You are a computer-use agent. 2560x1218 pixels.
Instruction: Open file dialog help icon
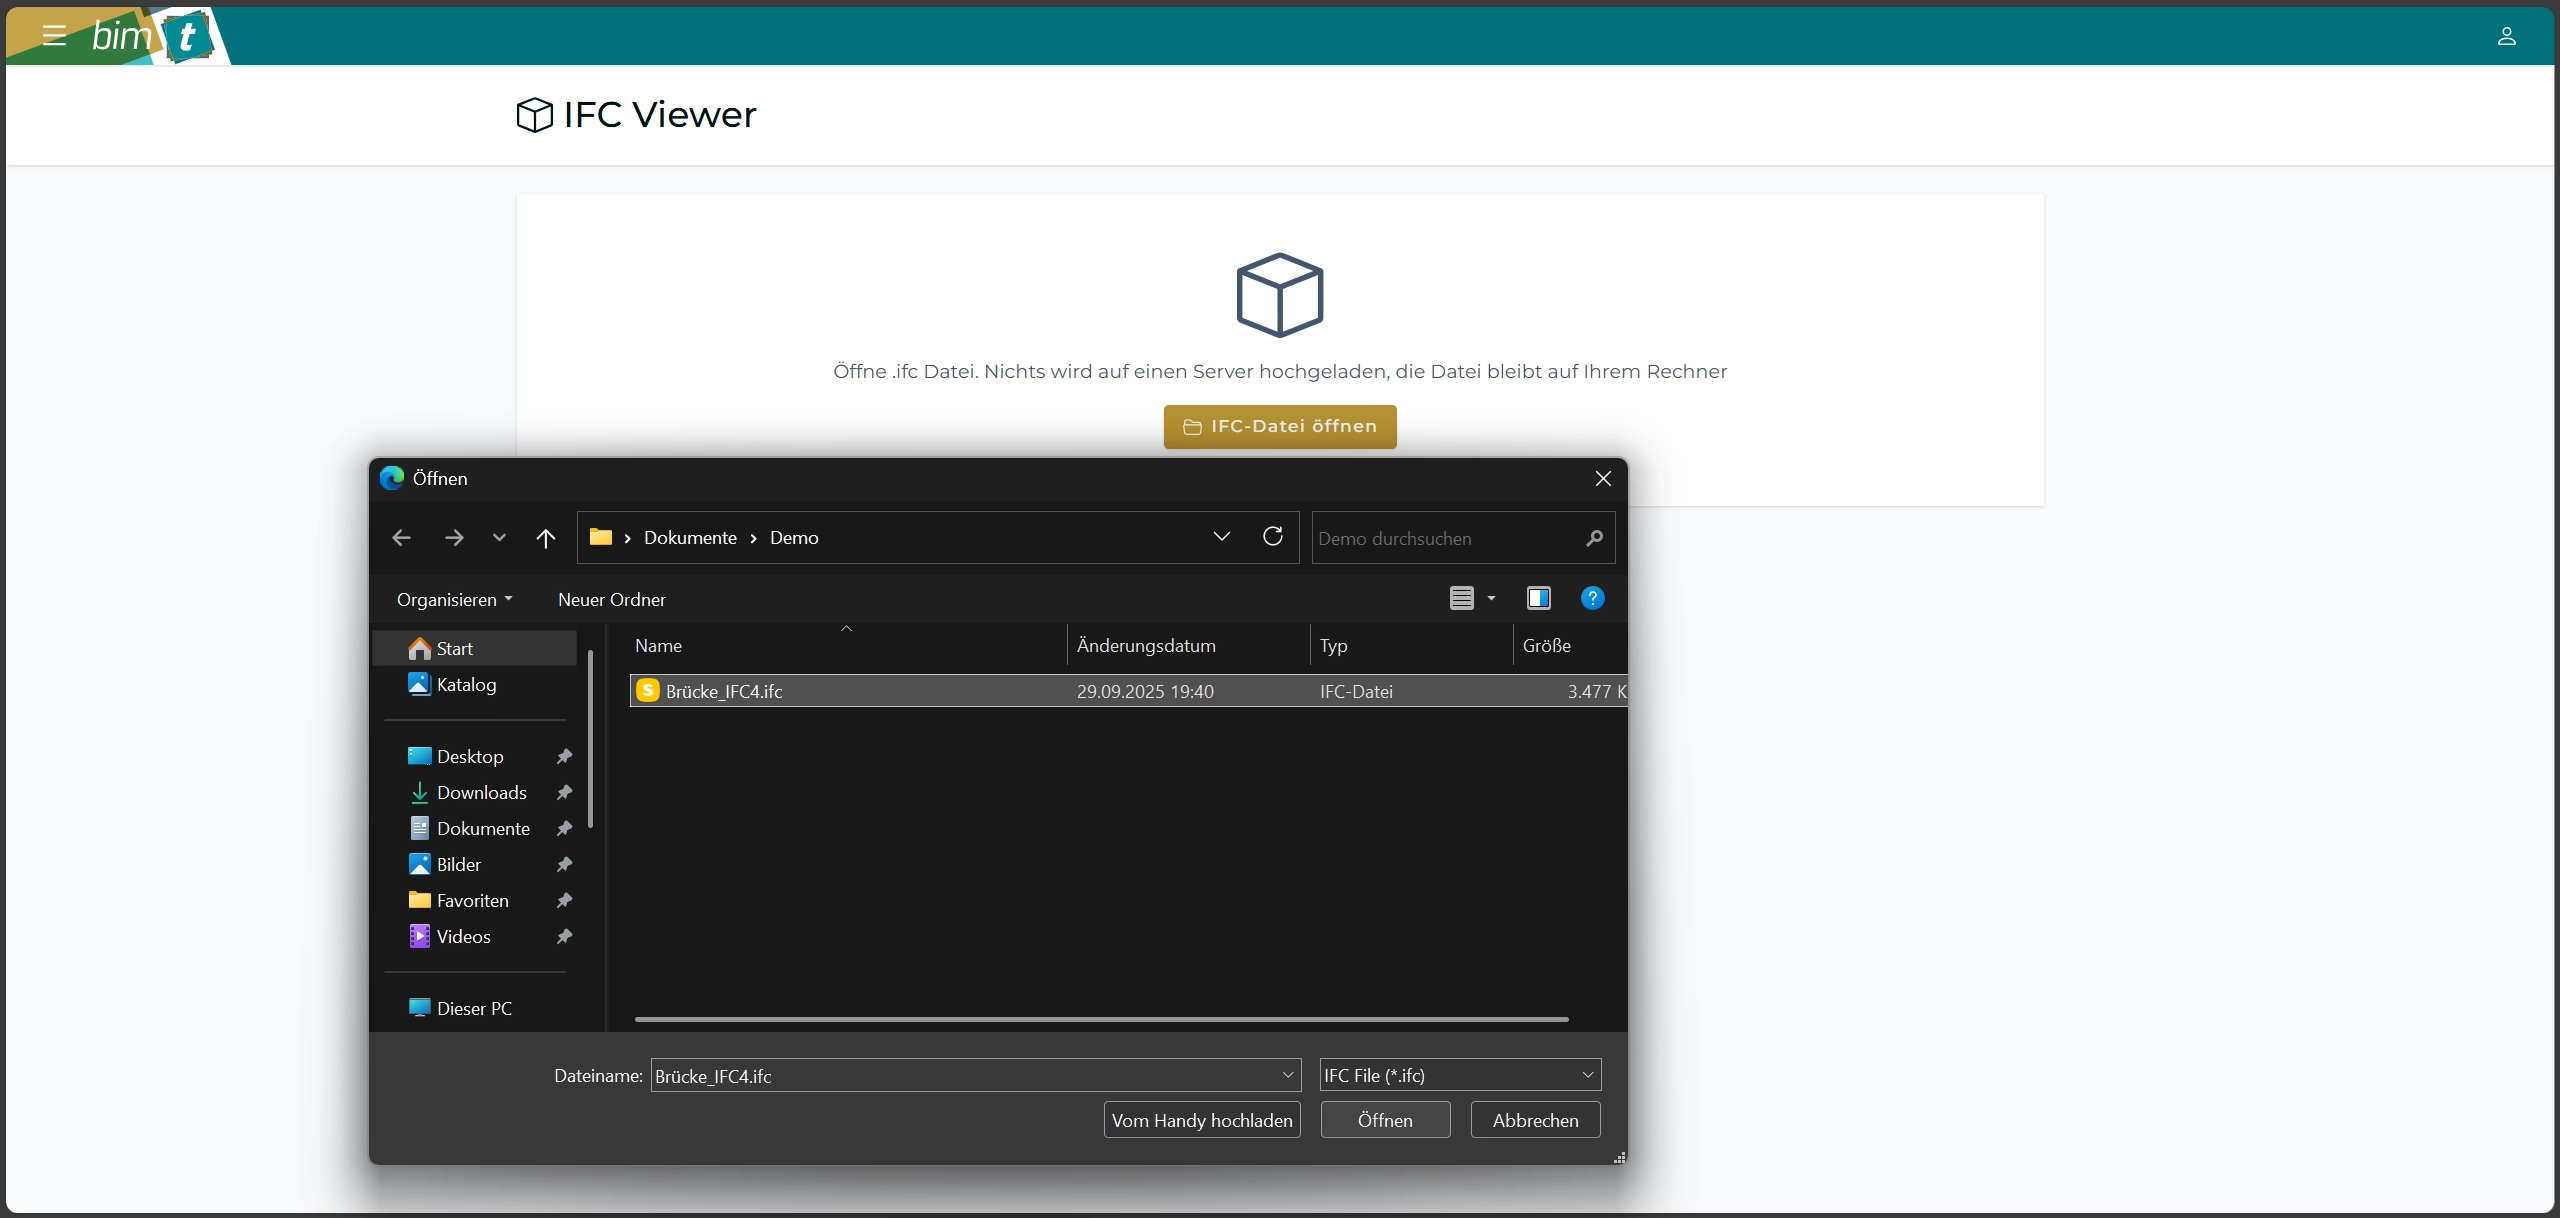1592,598
